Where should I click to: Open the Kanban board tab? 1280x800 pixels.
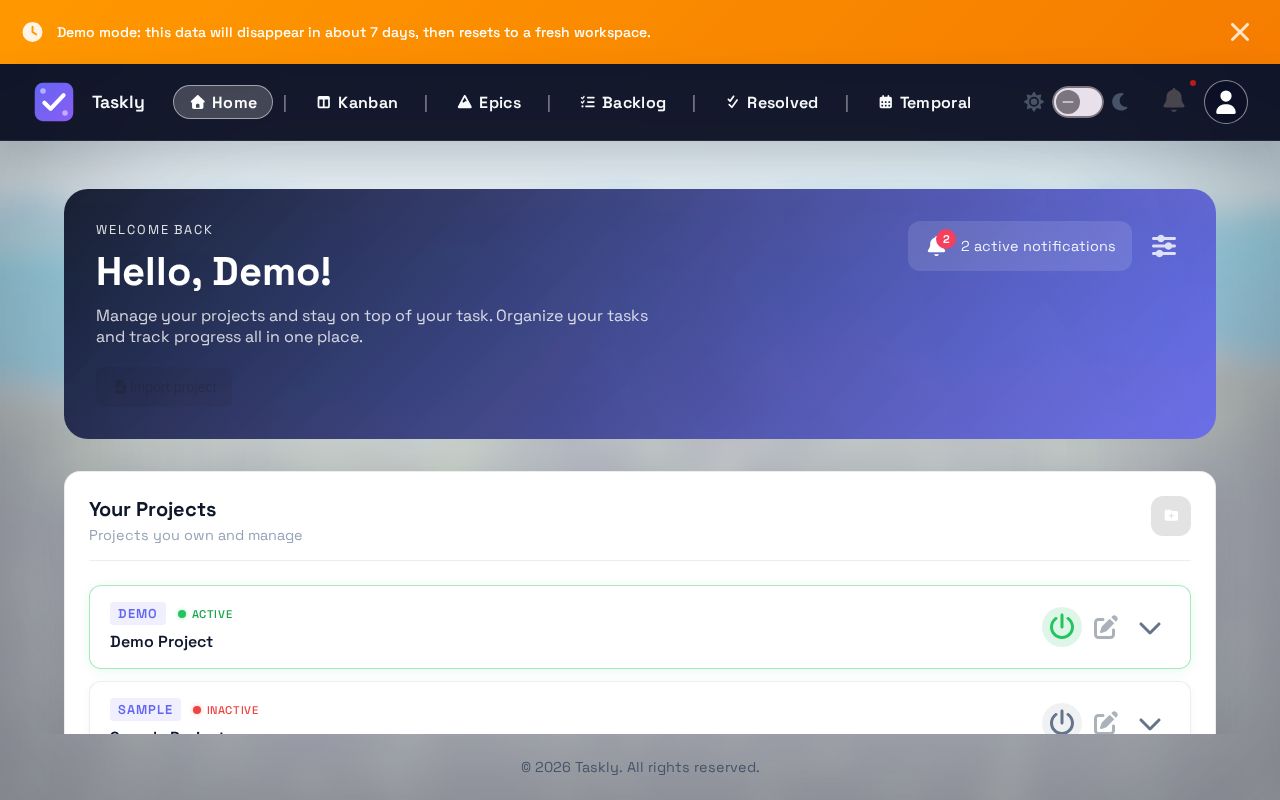click(357, 102)
